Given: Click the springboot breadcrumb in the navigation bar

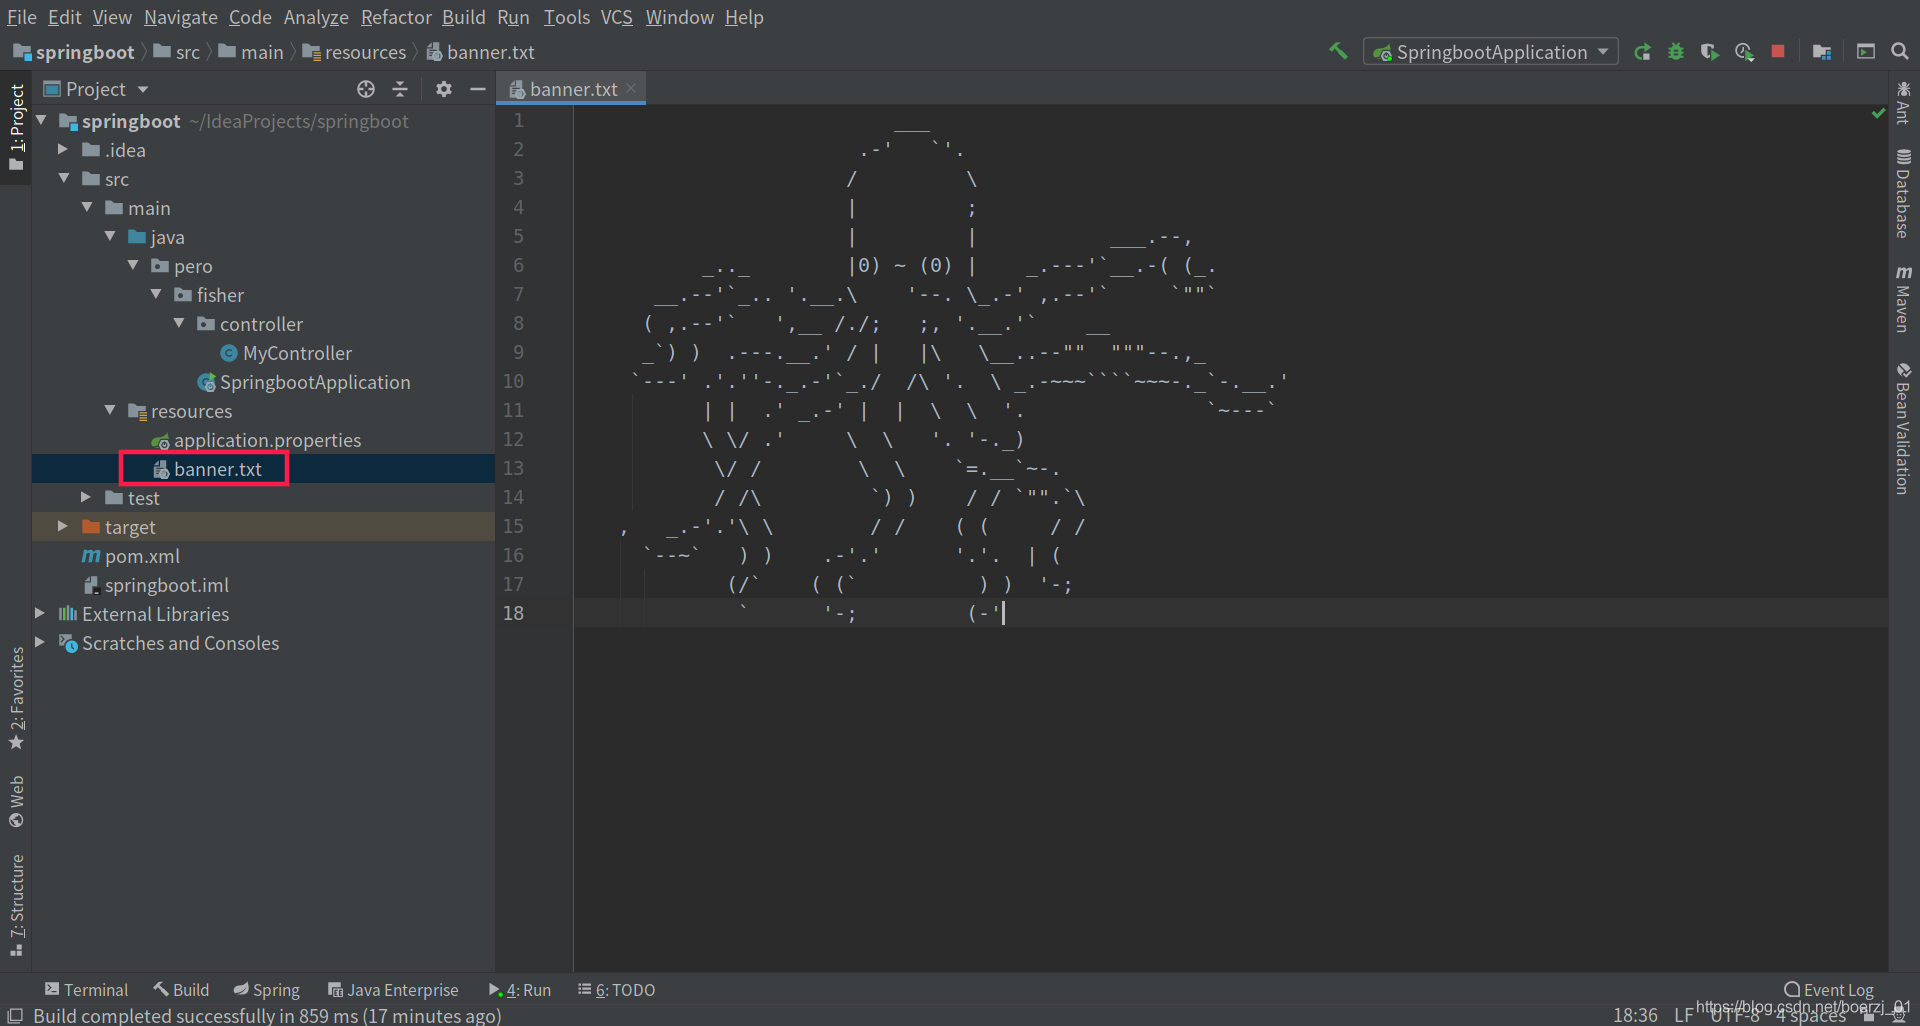Looking at the screenshot, I should [x=74, y=52].
